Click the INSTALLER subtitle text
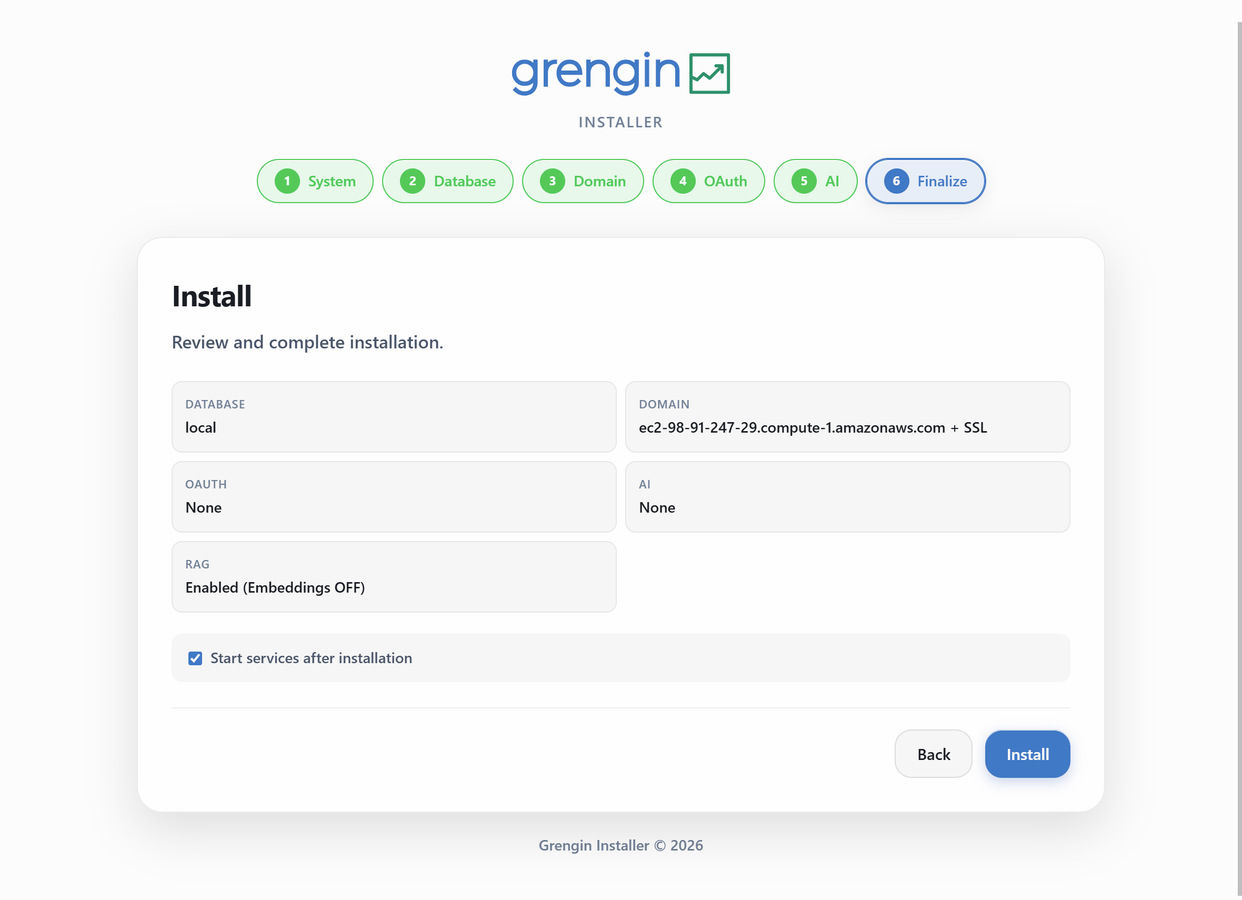The width and height of the screenshot is (1242, 900). click(x=621, y=122)
